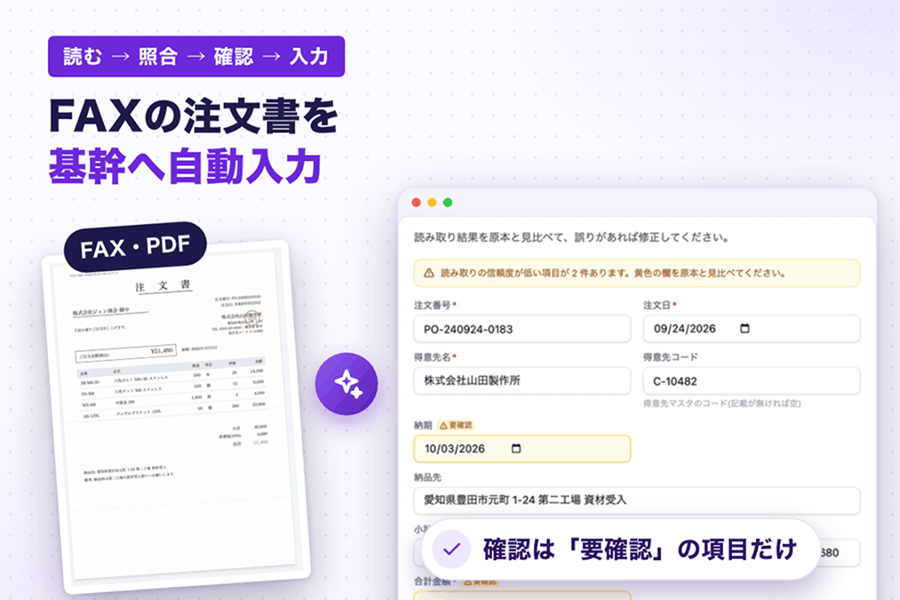Click the FAXの注文書を headline
This screenshot has height=600, width=900.
pos(193,116)
